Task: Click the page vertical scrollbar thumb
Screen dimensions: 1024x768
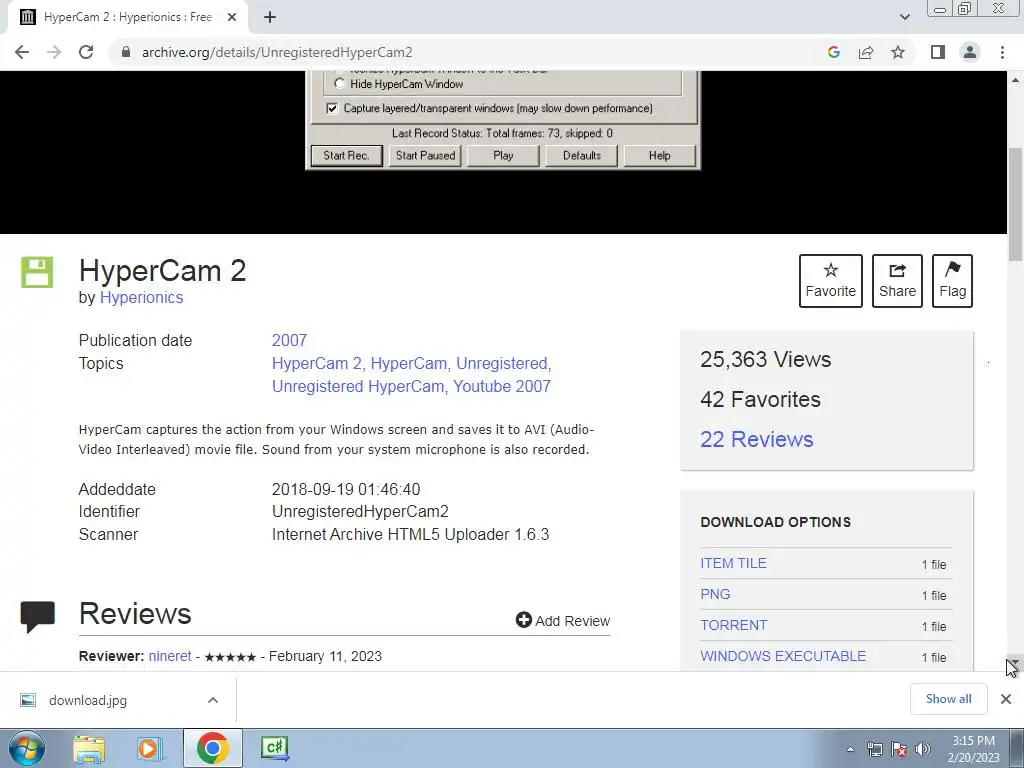Action: 1015,204
